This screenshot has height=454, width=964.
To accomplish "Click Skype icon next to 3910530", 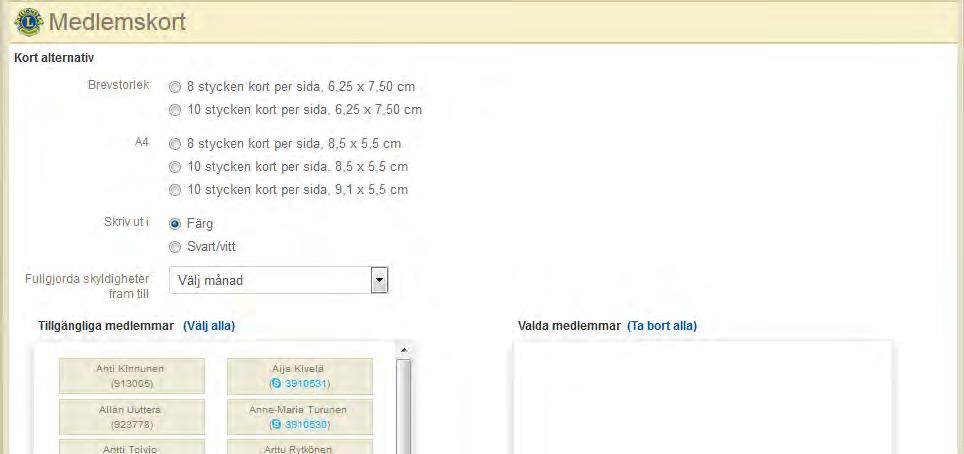I will 277,424.
